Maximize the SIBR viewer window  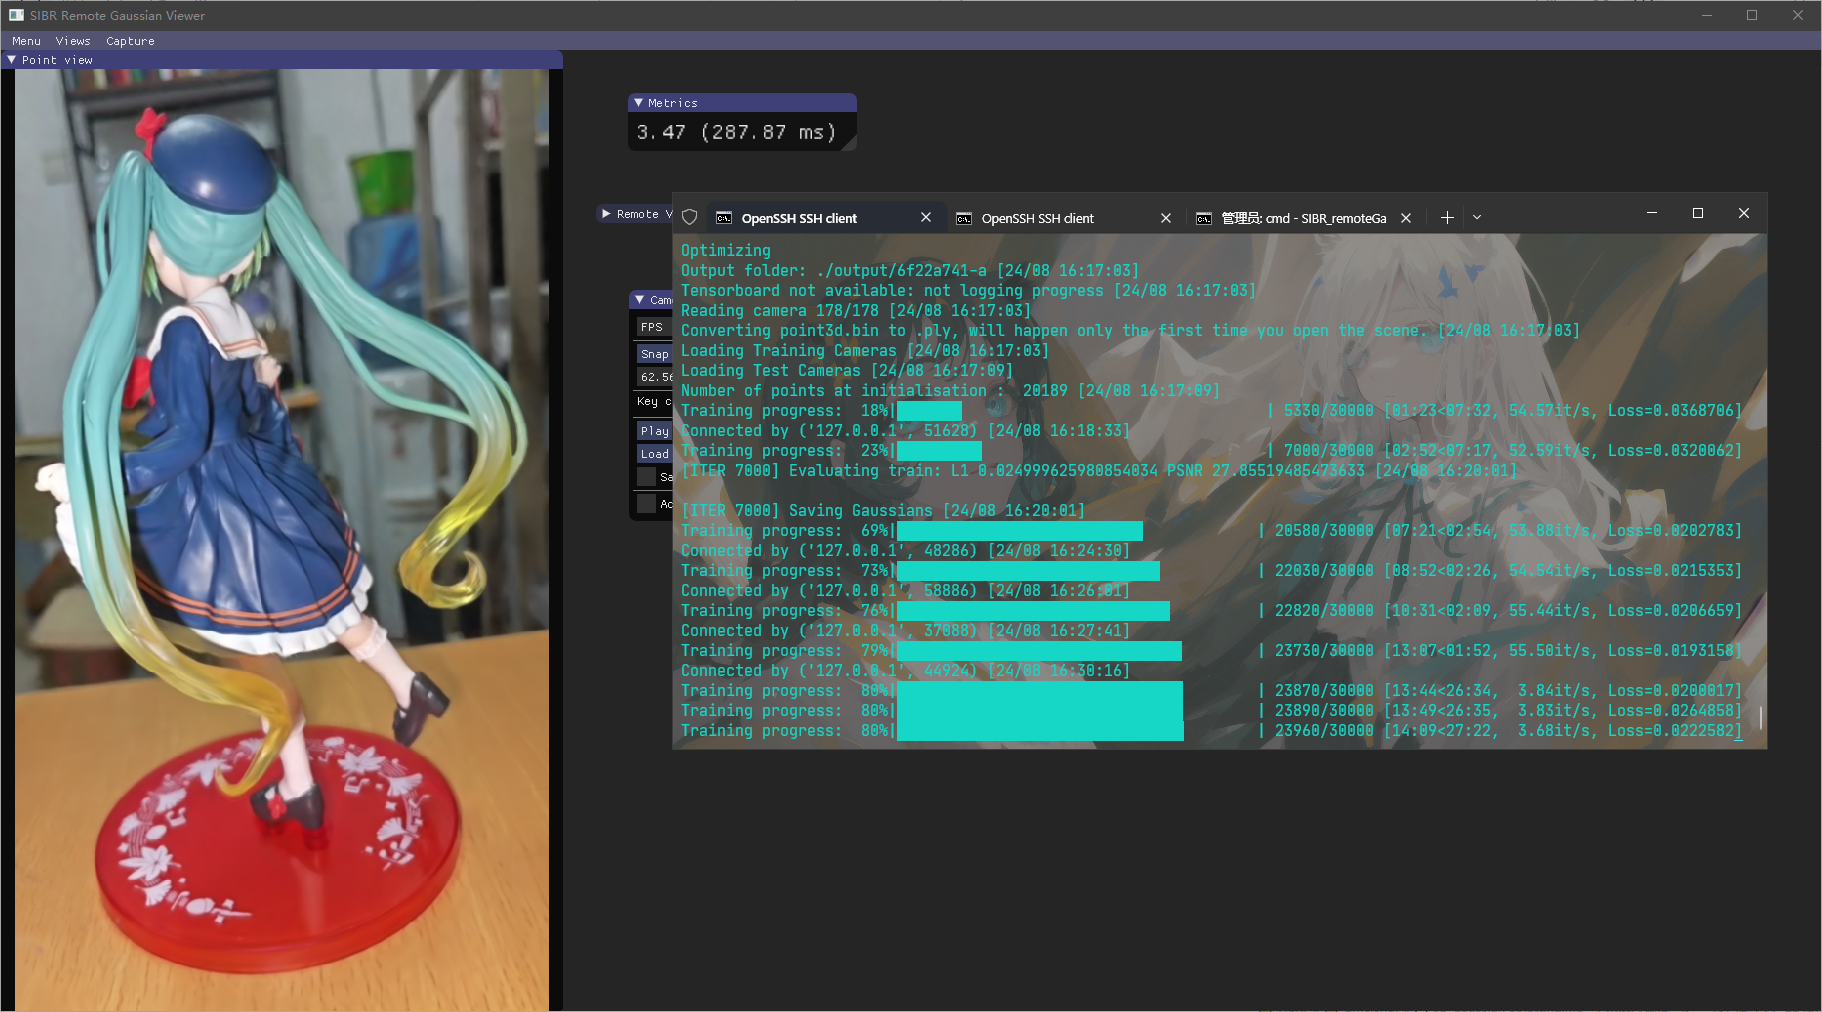(1752, 15)
